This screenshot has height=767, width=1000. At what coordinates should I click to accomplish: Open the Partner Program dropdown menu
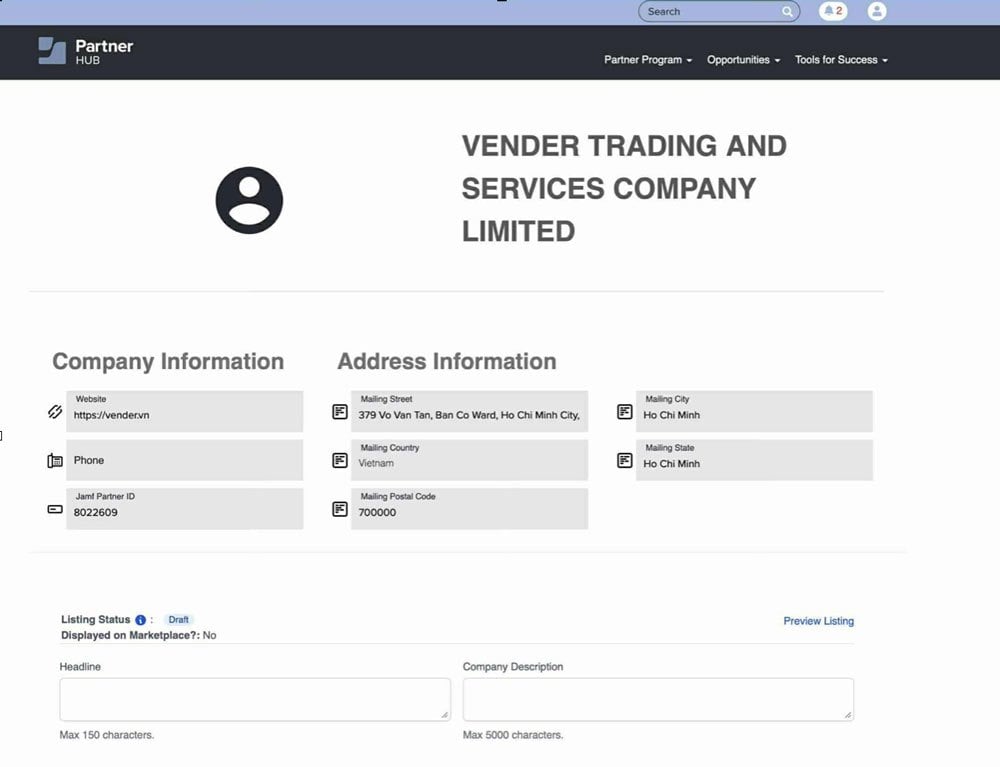point(648,60)
